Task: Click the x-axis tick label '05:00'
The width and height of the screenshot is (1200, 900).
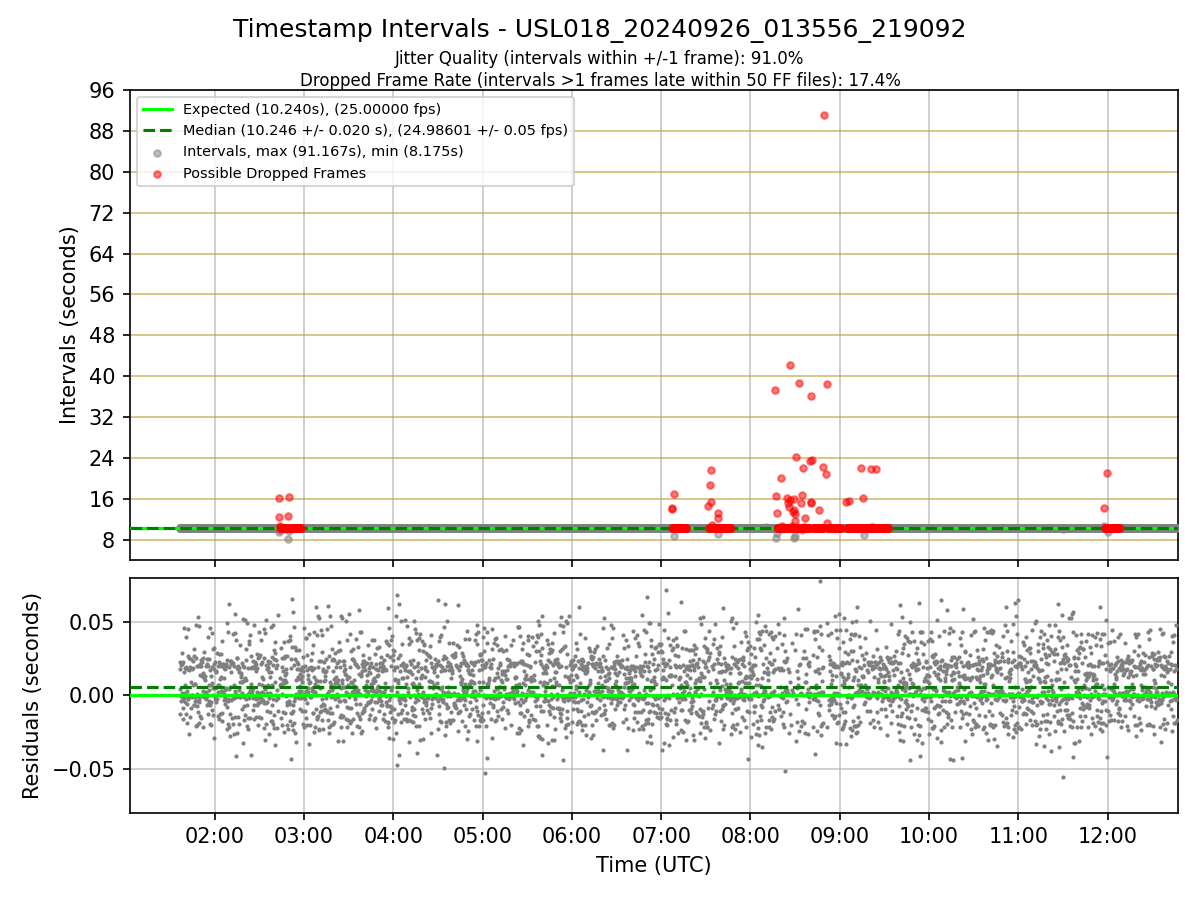Action: coord(482,835)
